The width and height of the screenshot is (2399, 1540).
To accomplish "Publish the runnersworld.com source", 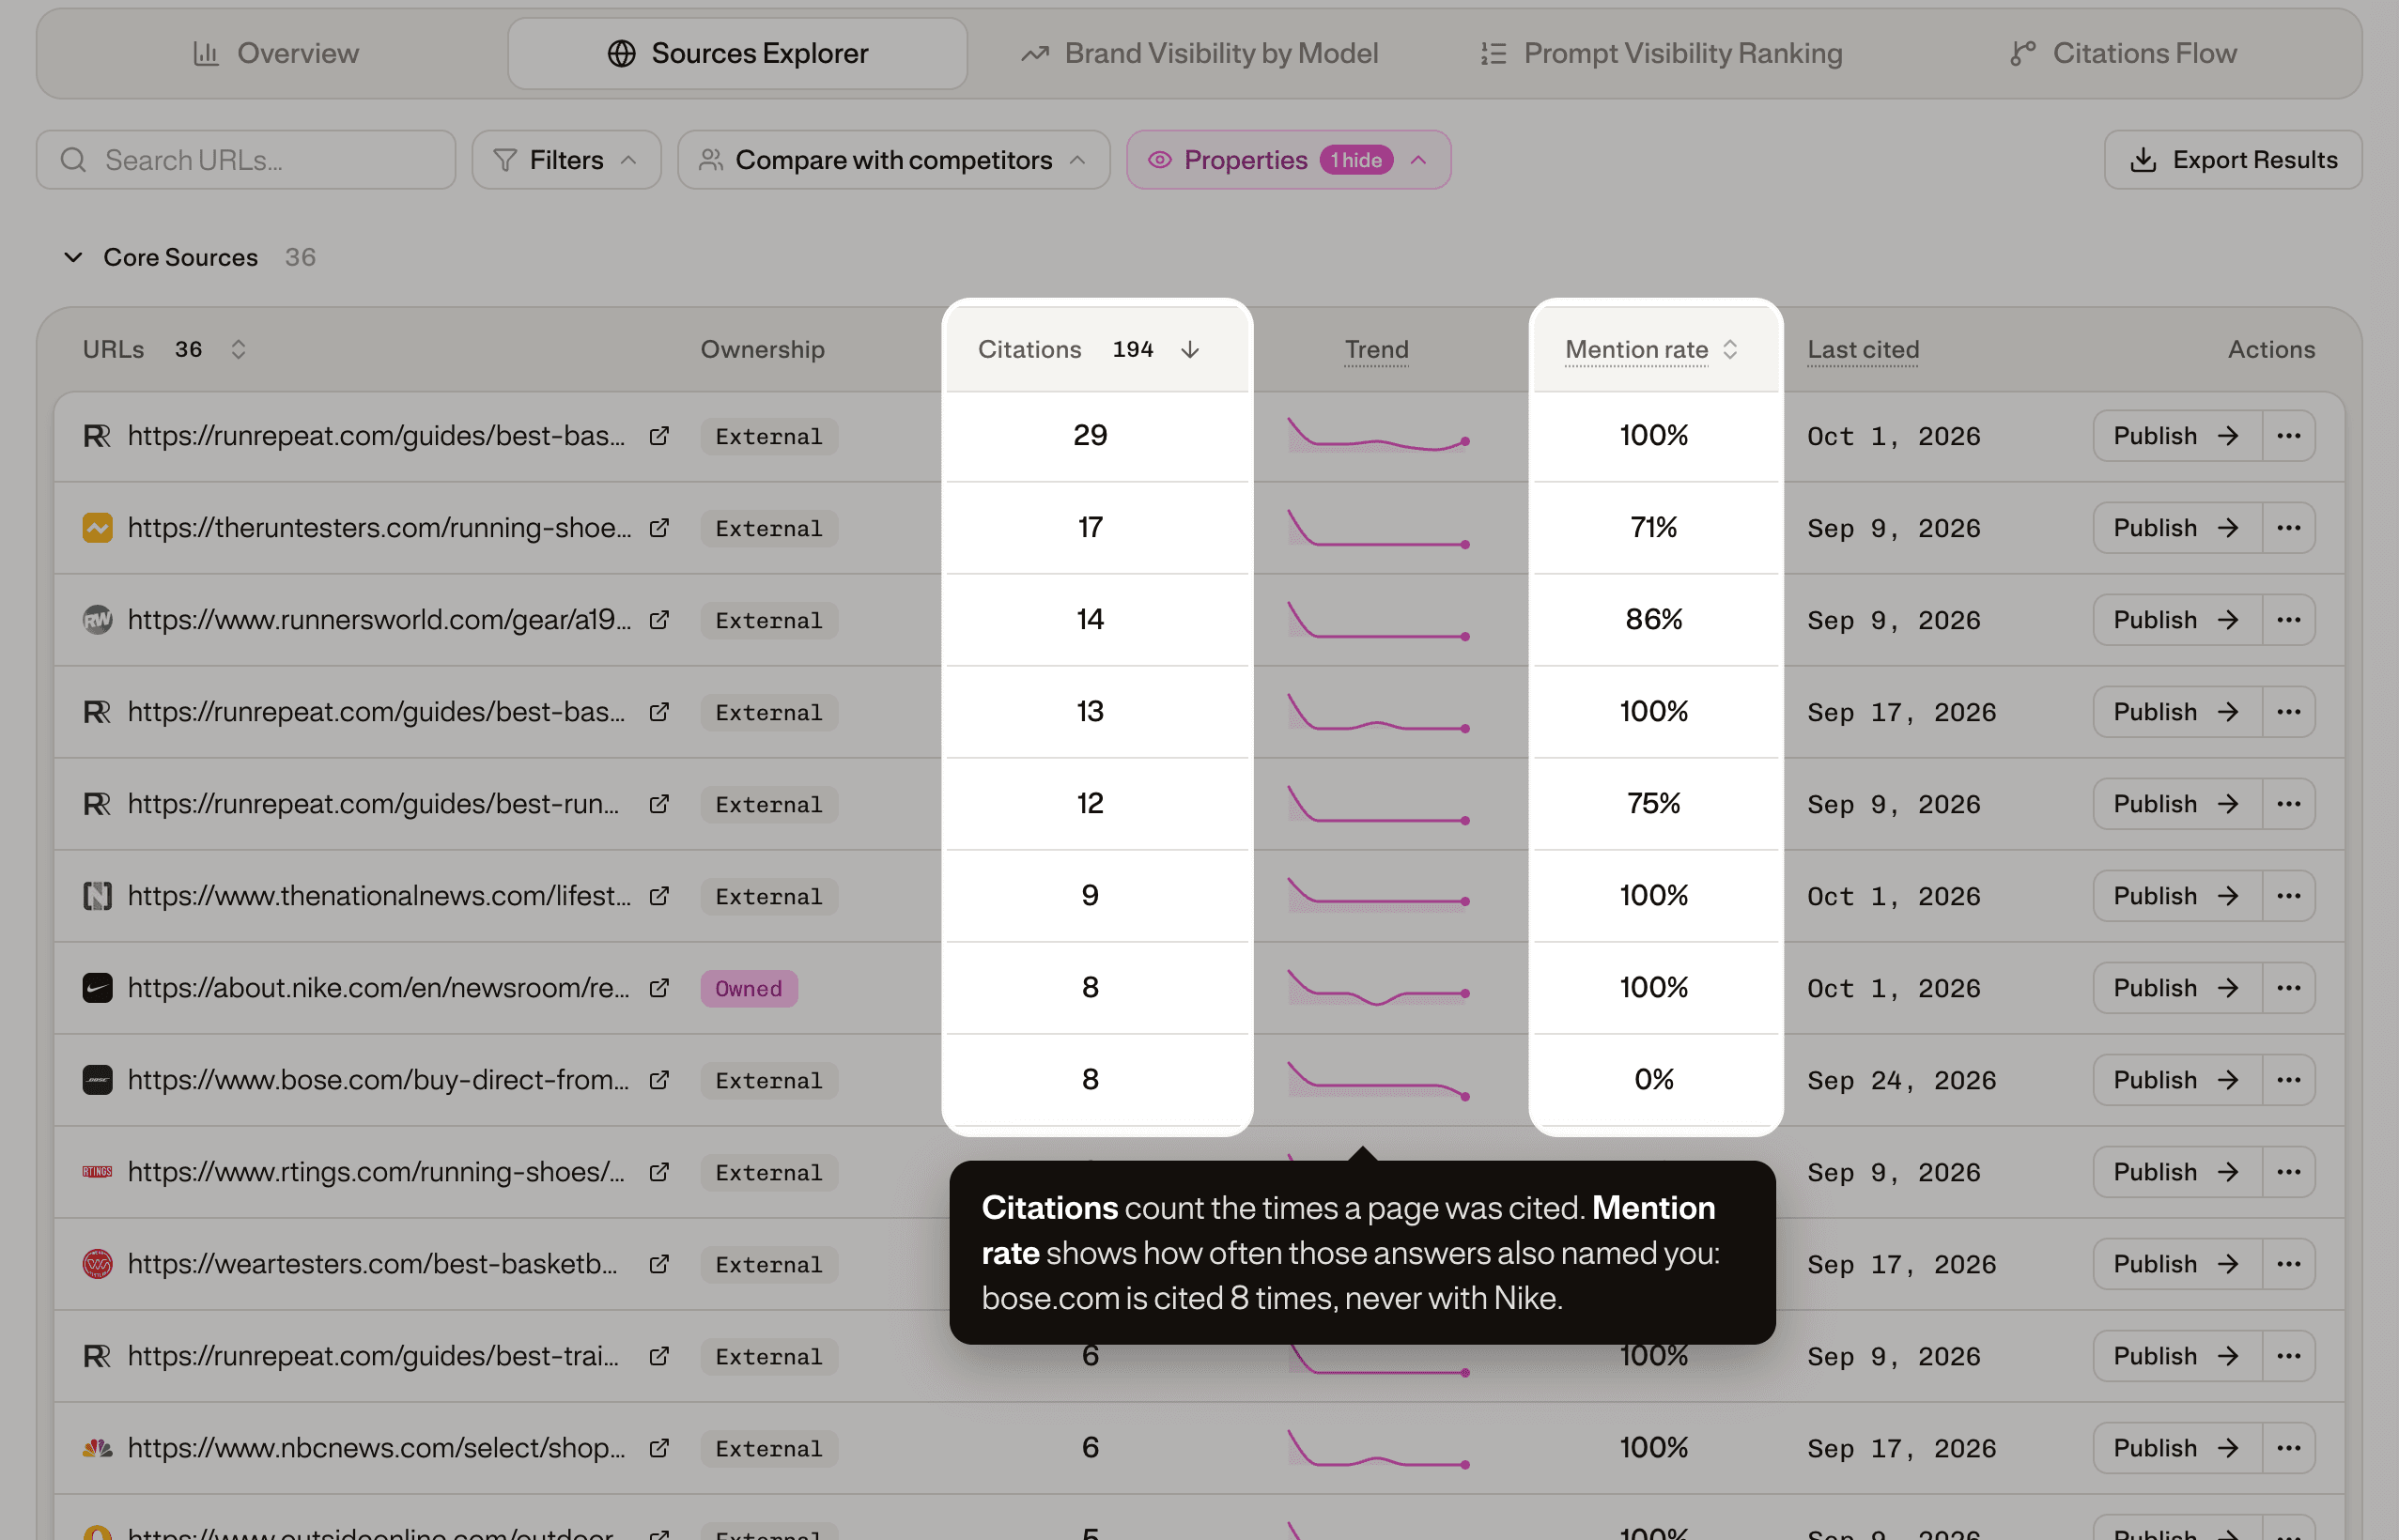I will (x=2177, y=620).
